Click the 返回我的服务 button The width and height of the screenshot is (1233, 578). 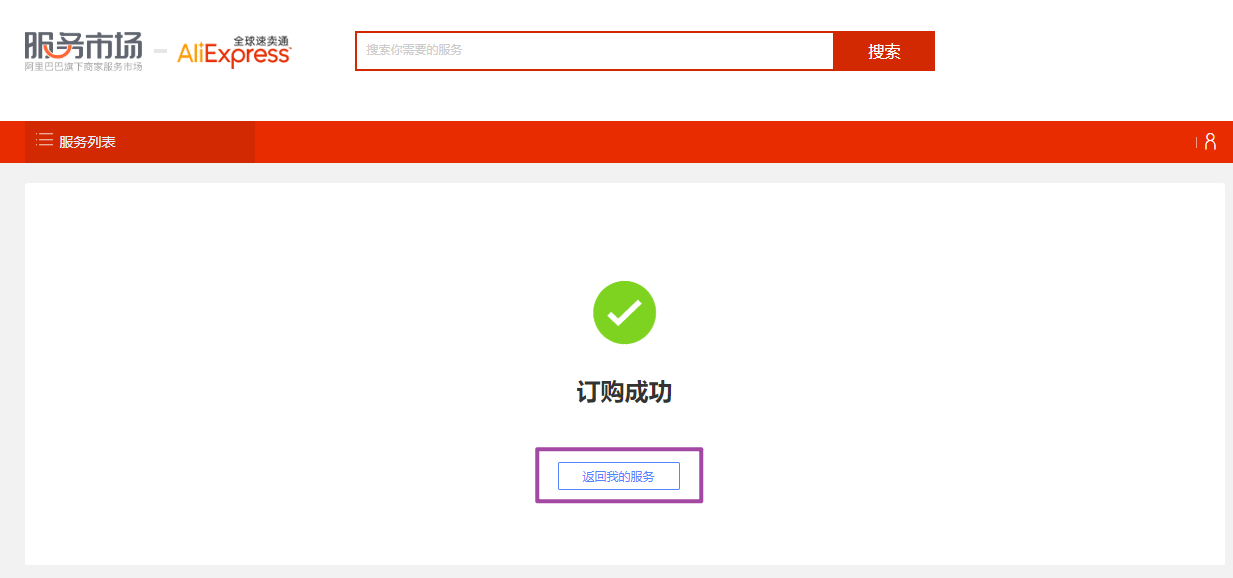point(619,476)
